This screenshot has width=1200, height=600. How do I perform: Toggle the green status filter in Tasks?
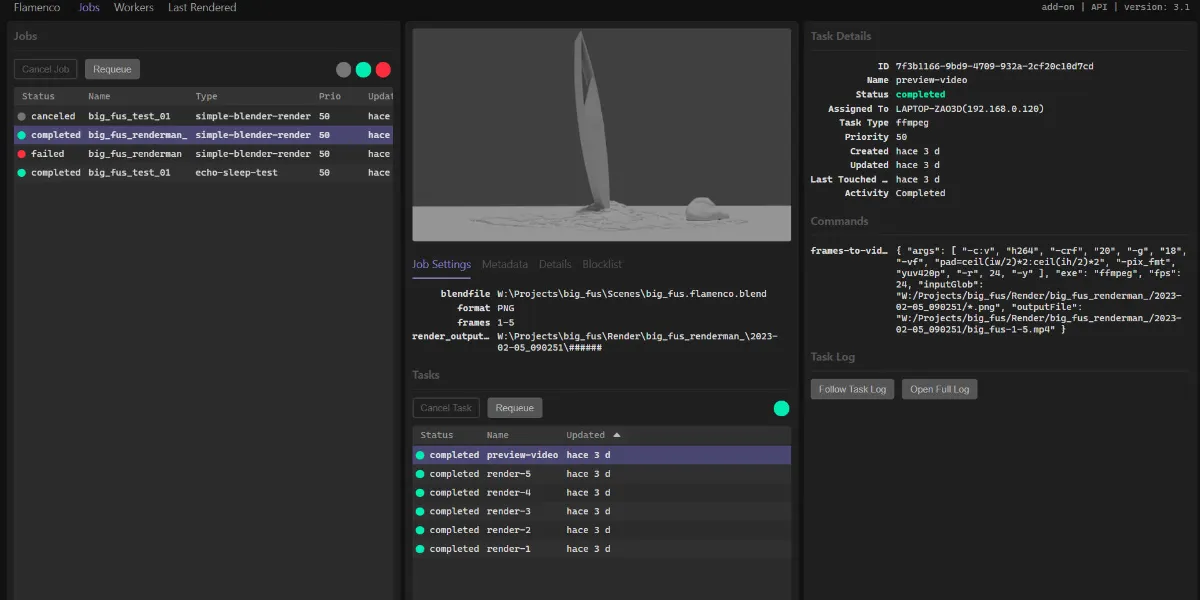pyautogui.click(x=781, y=408)
